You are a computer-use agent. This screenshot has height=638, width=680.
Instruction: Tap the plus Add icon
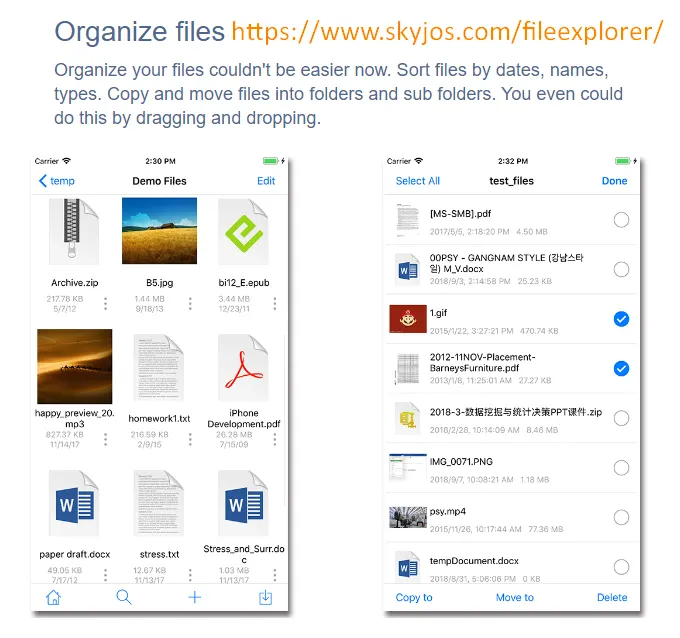[x=195, y=597]
